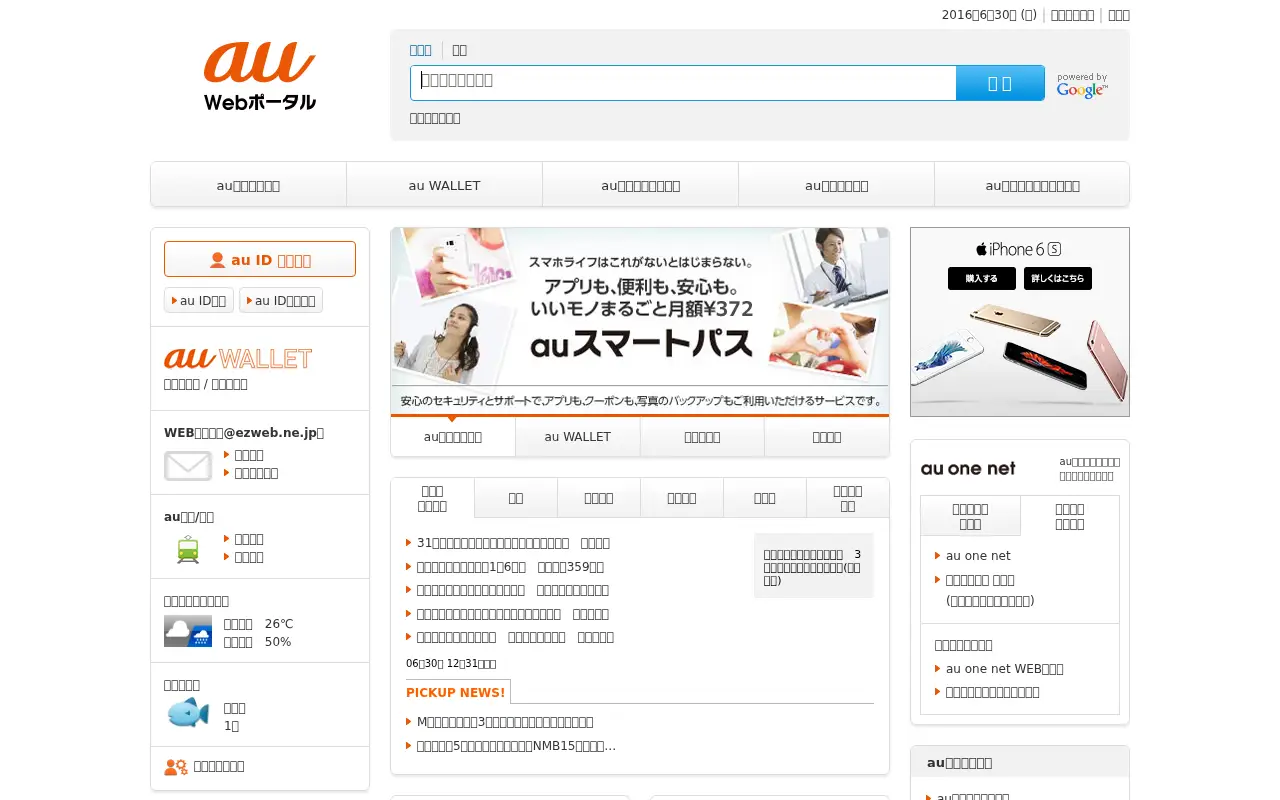
Task: Open the au WALLET logo in sidebar
Action: click(x=238, y=358)
